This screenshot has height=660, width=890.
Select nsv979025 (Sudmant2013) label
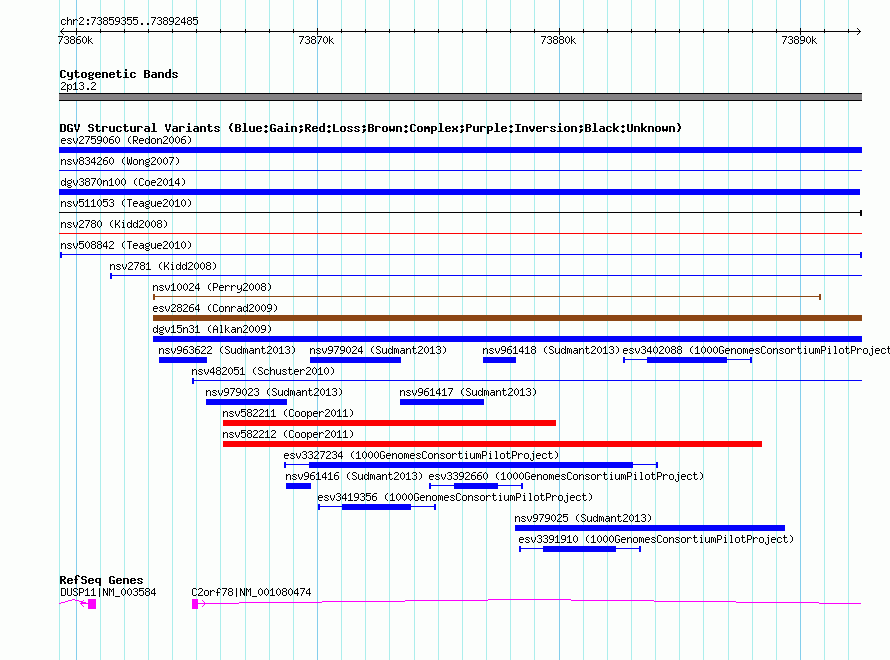click(583, 518)
